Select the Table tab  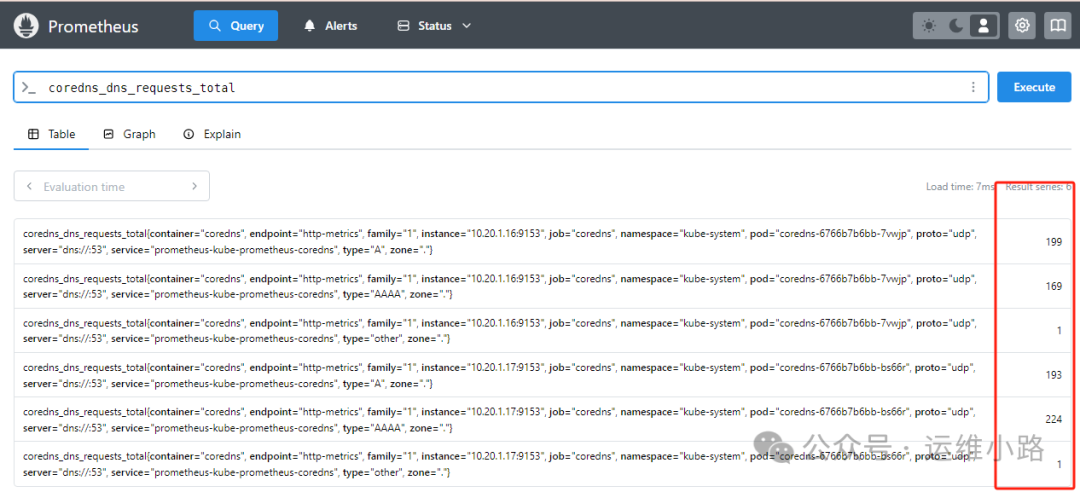(x=52, y=134)
